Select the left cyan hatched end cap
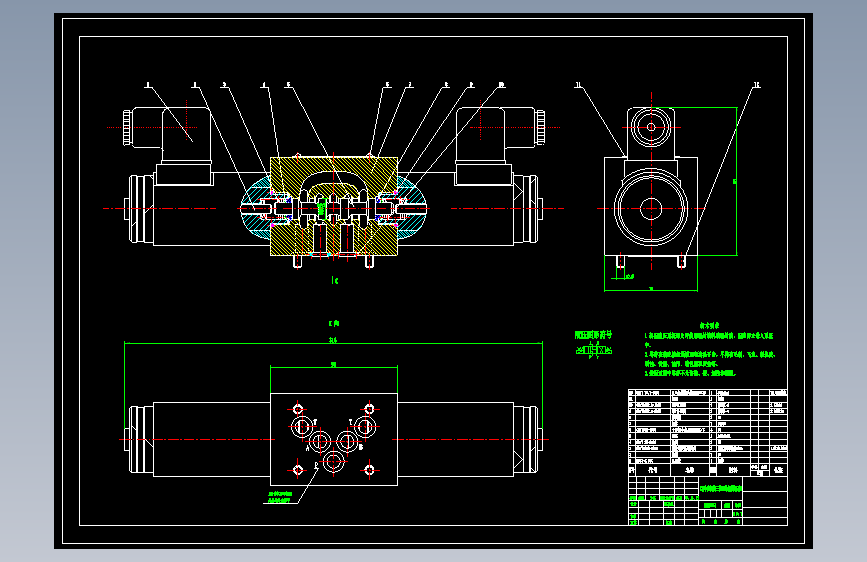Screen dimensions: 867x562 (256, 209)
